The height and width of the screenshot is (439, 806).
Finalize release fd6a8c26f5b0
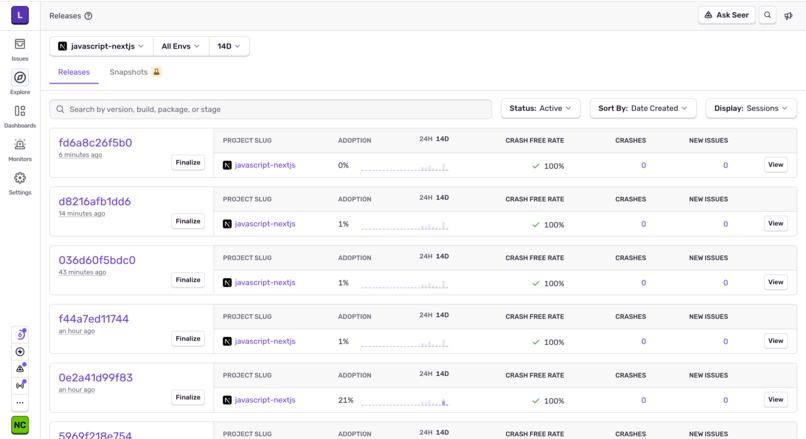pos(188,162)
